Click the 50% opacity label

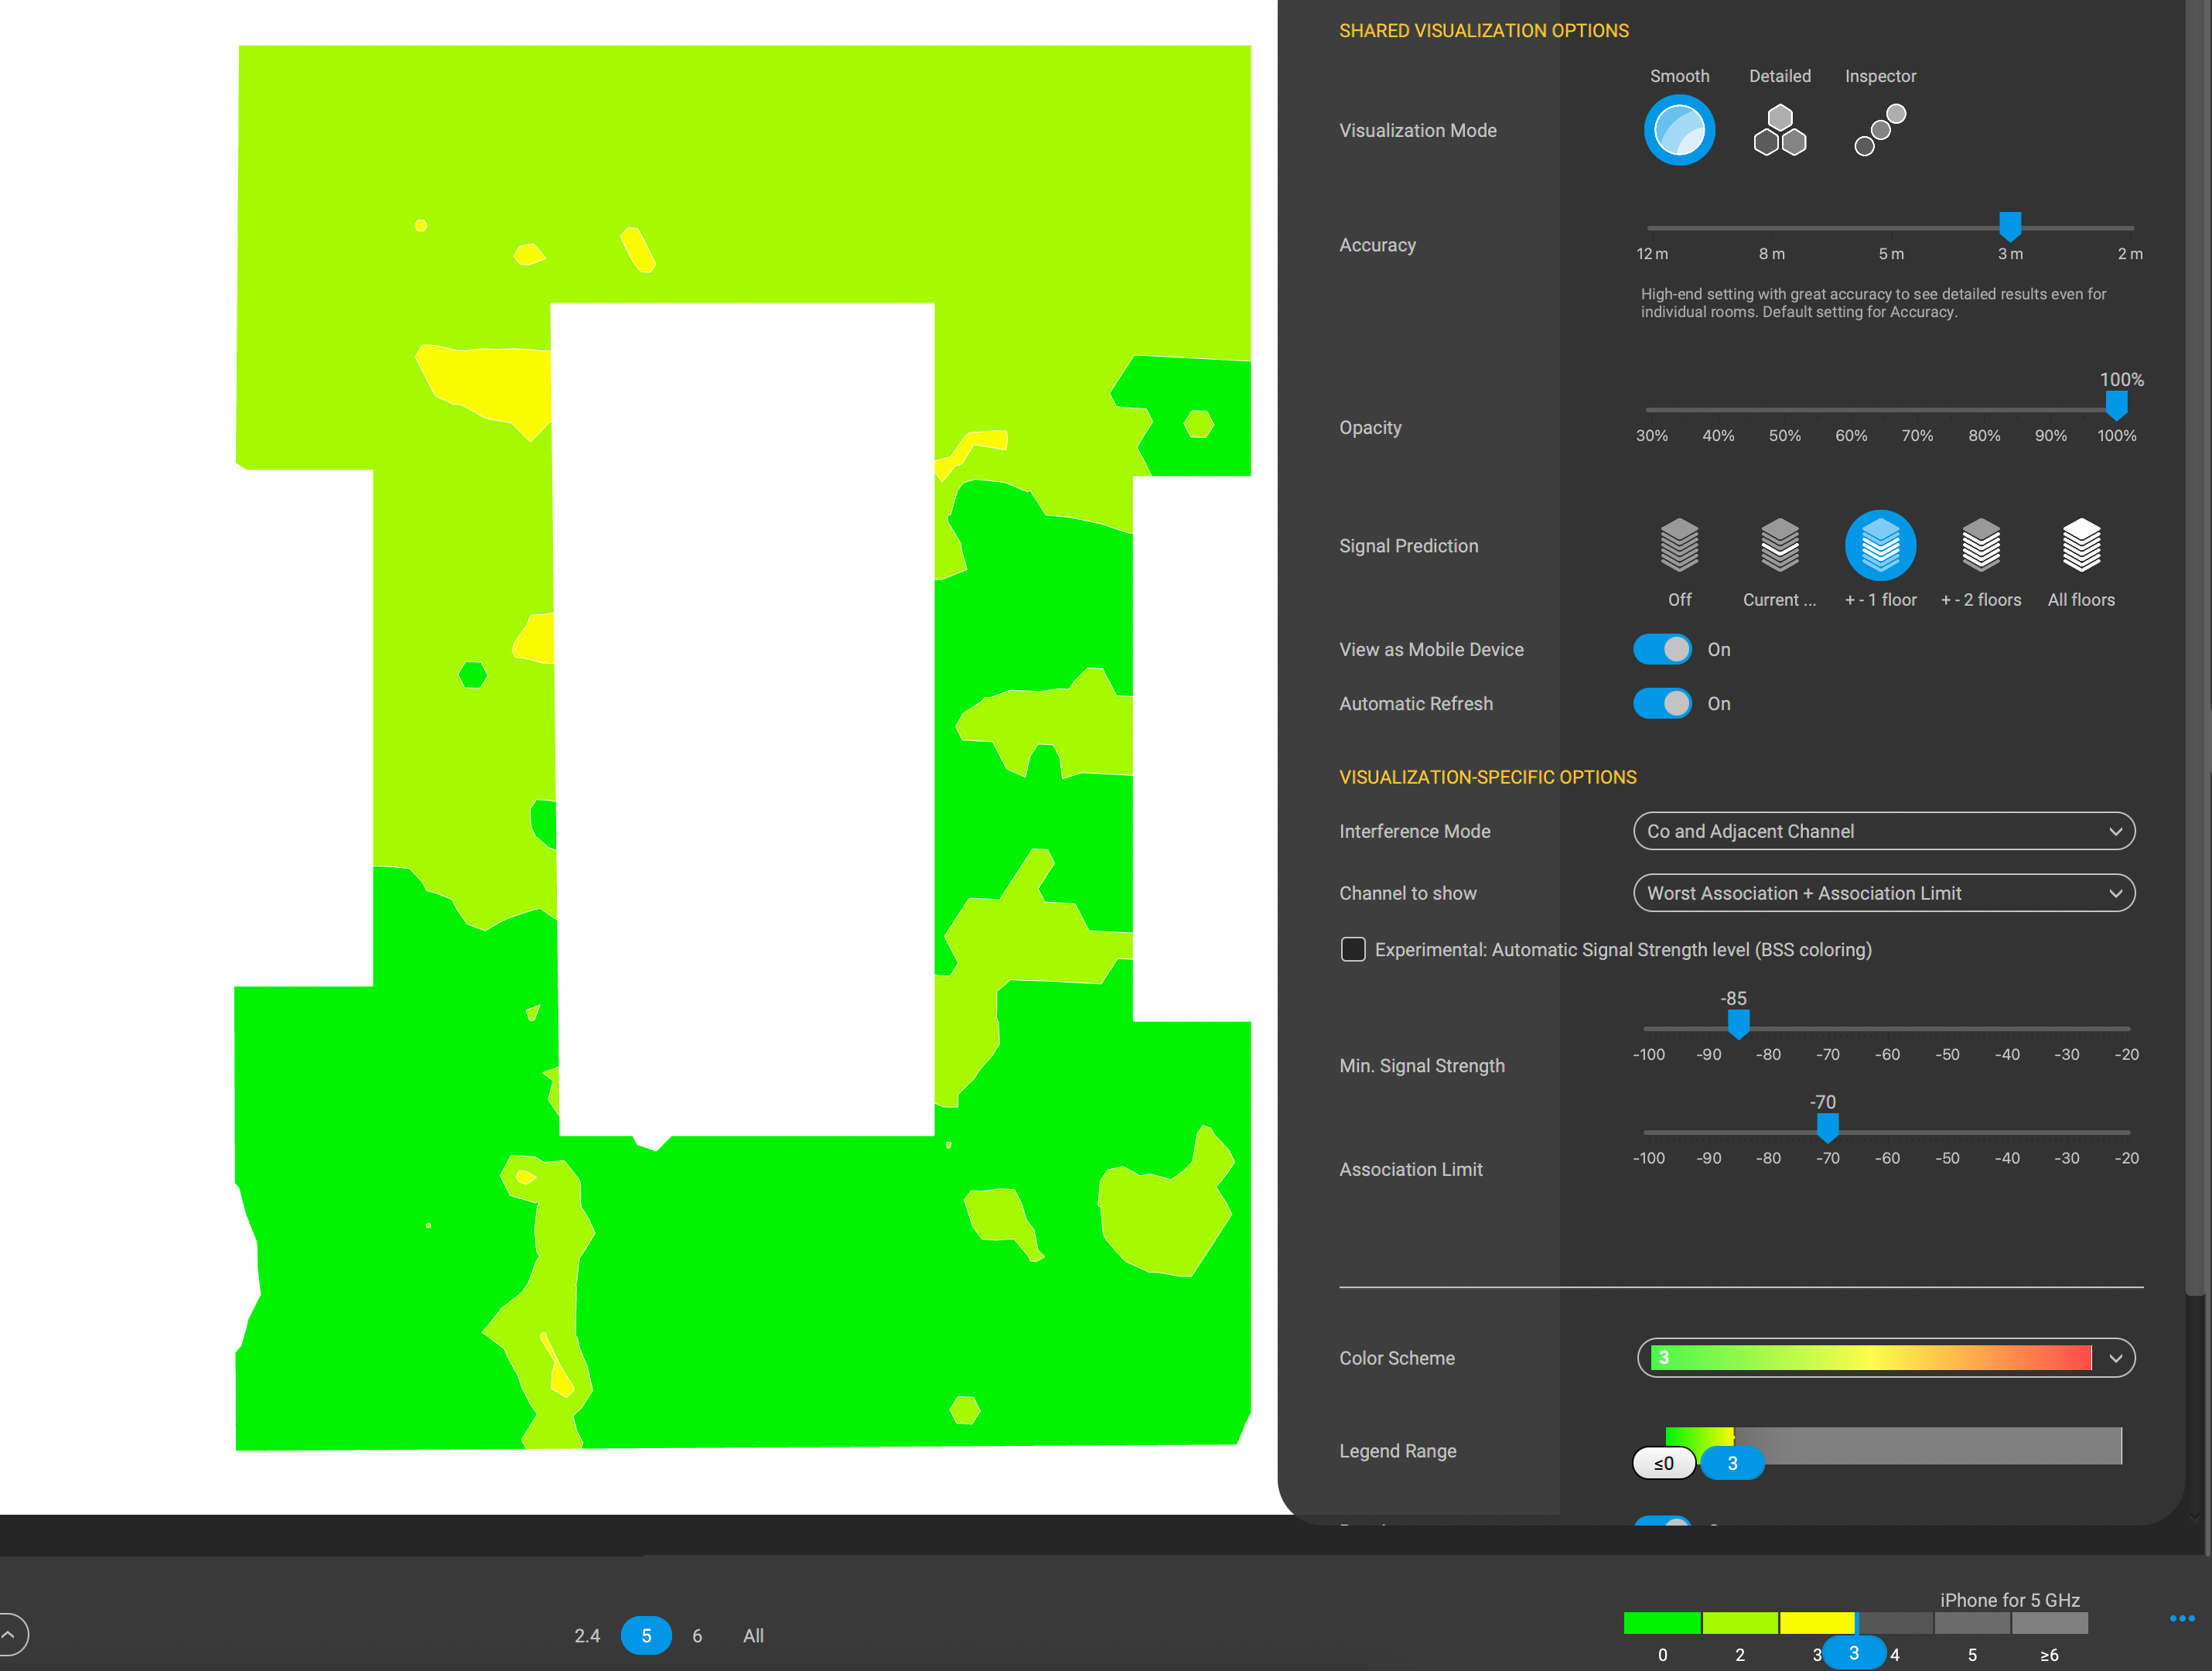[x=1784, y=436]
